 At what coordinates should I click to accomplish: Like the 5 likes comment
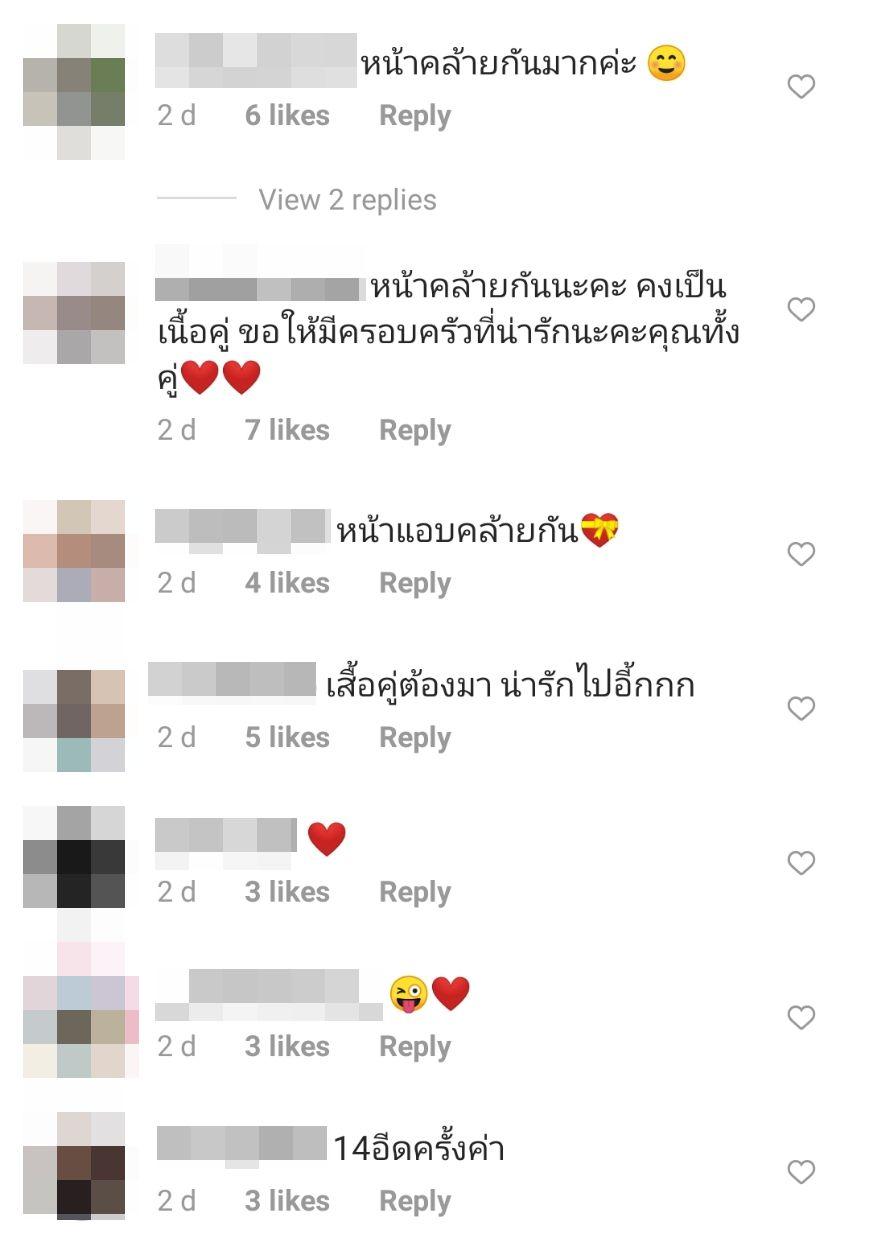(801, 709)
